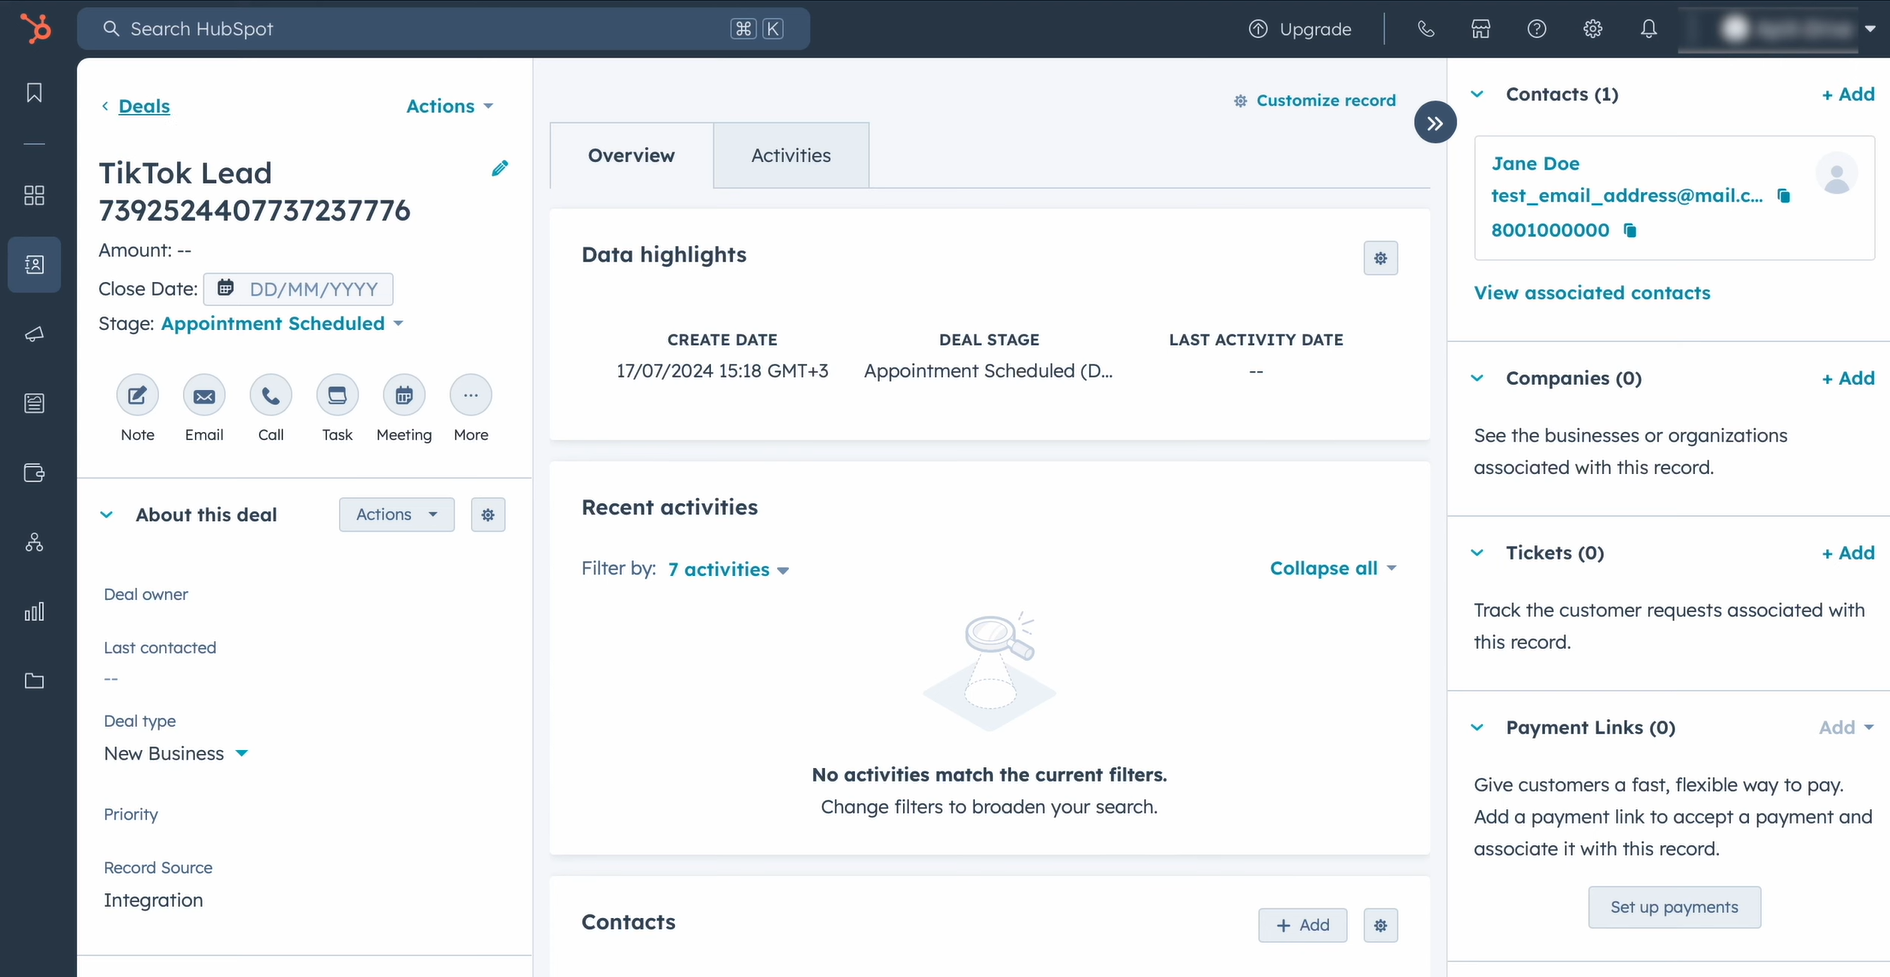Switch to the Overview tab

click(x=632, y=155)
